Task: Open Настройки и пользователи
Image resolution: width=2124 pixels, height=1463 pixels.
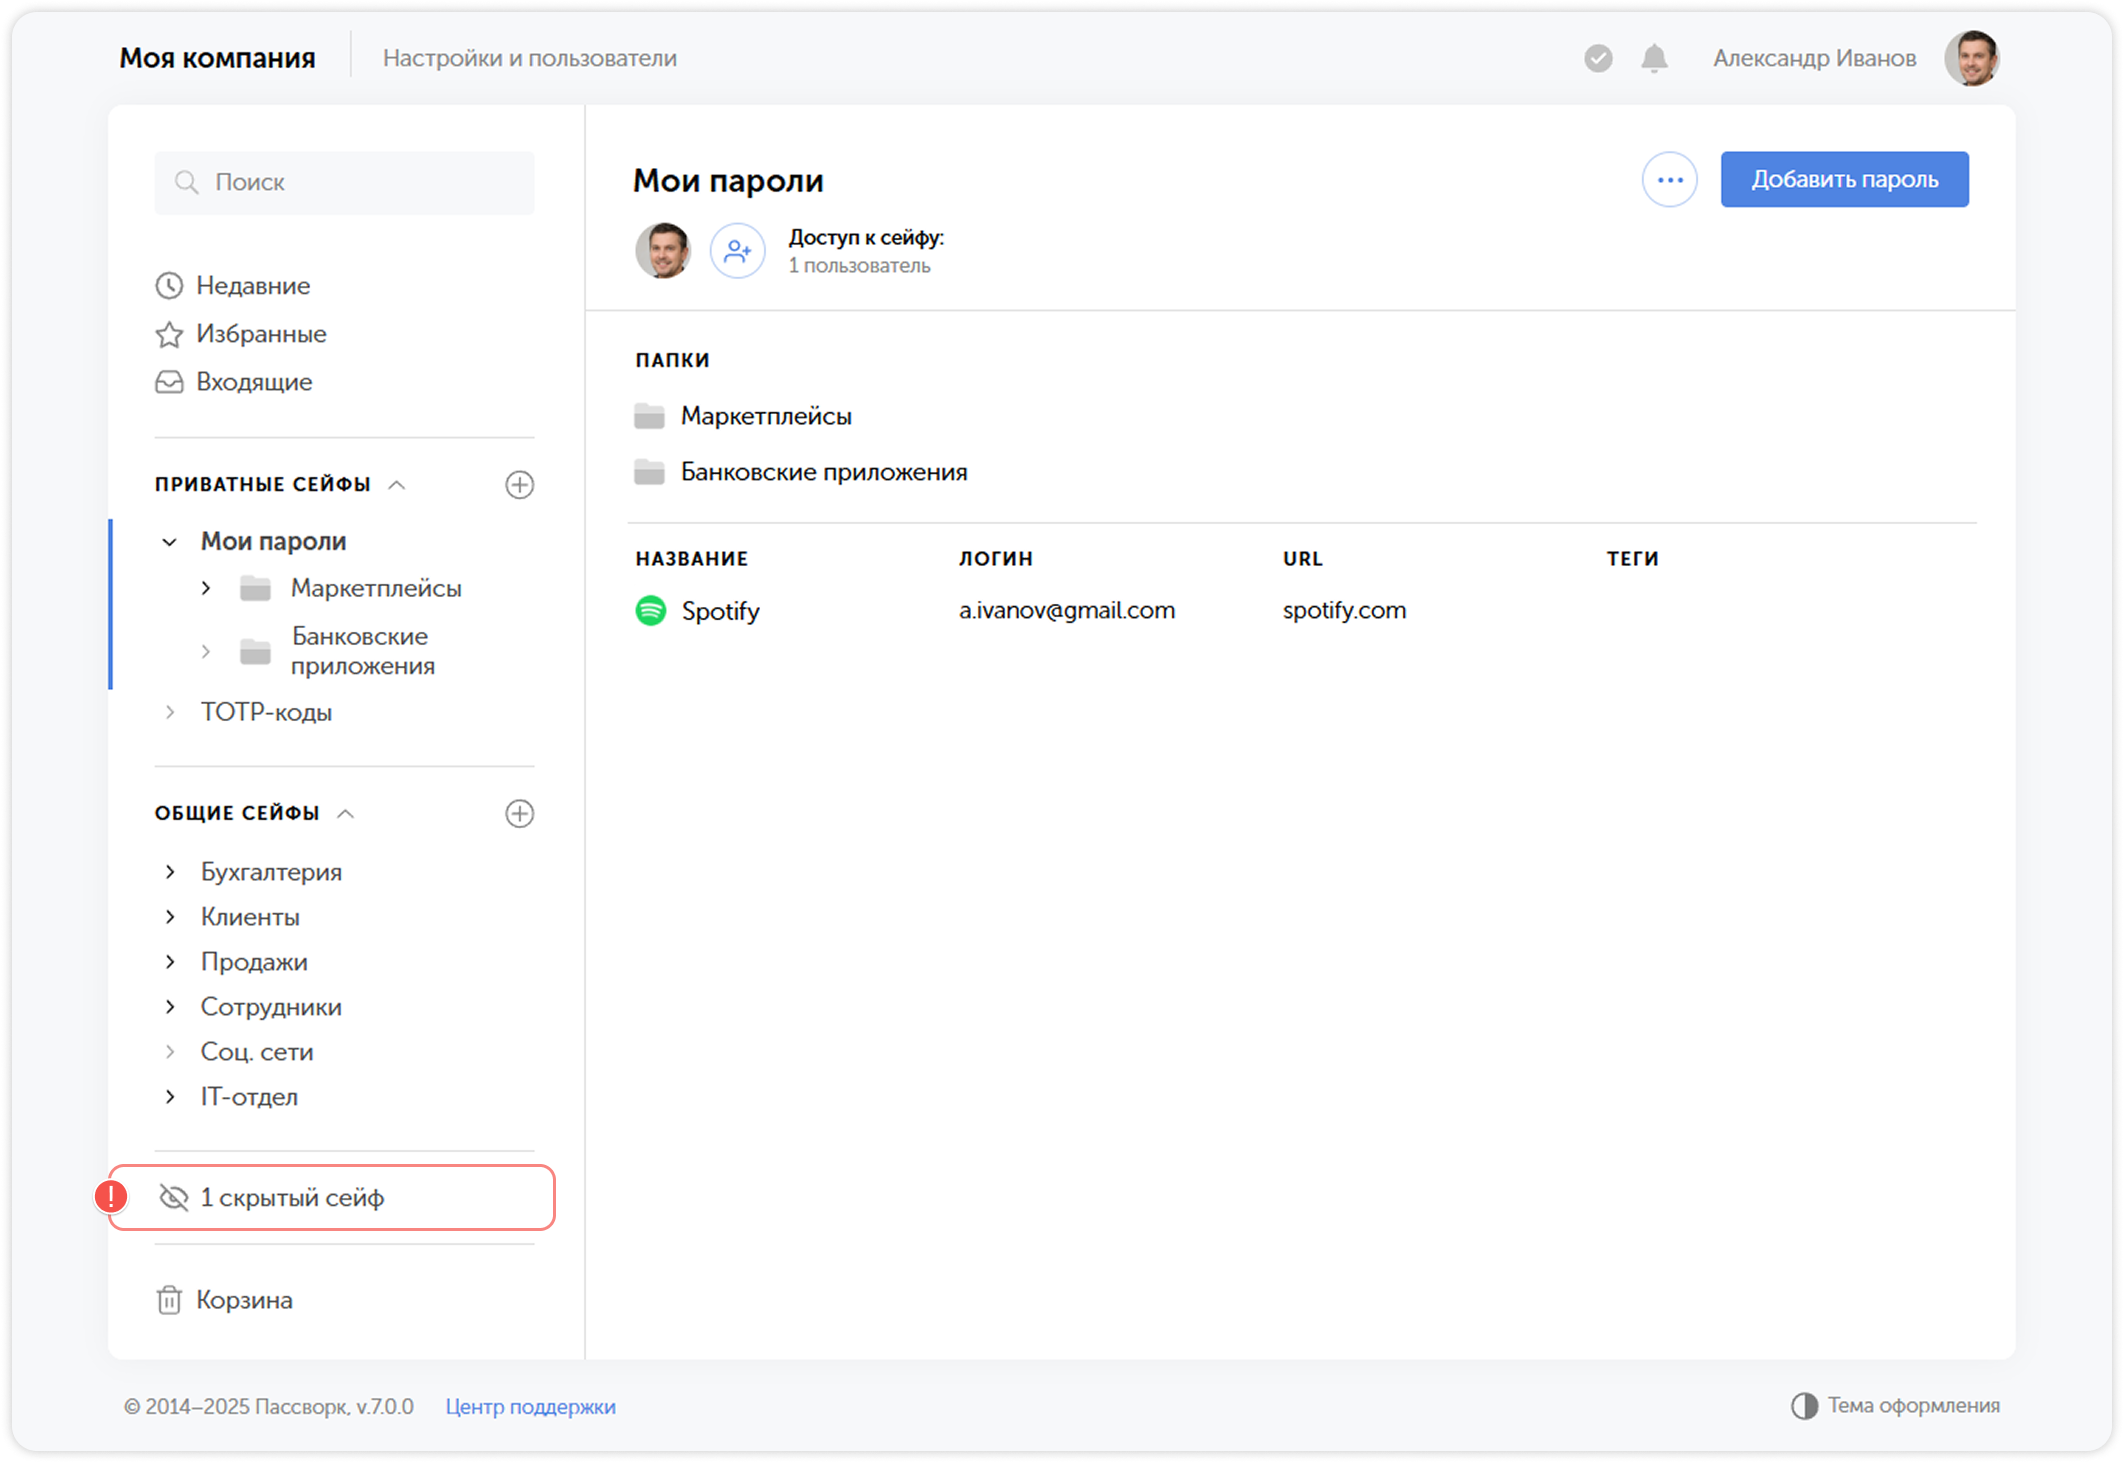Action: pyautogui.click(x=530, y=58)
